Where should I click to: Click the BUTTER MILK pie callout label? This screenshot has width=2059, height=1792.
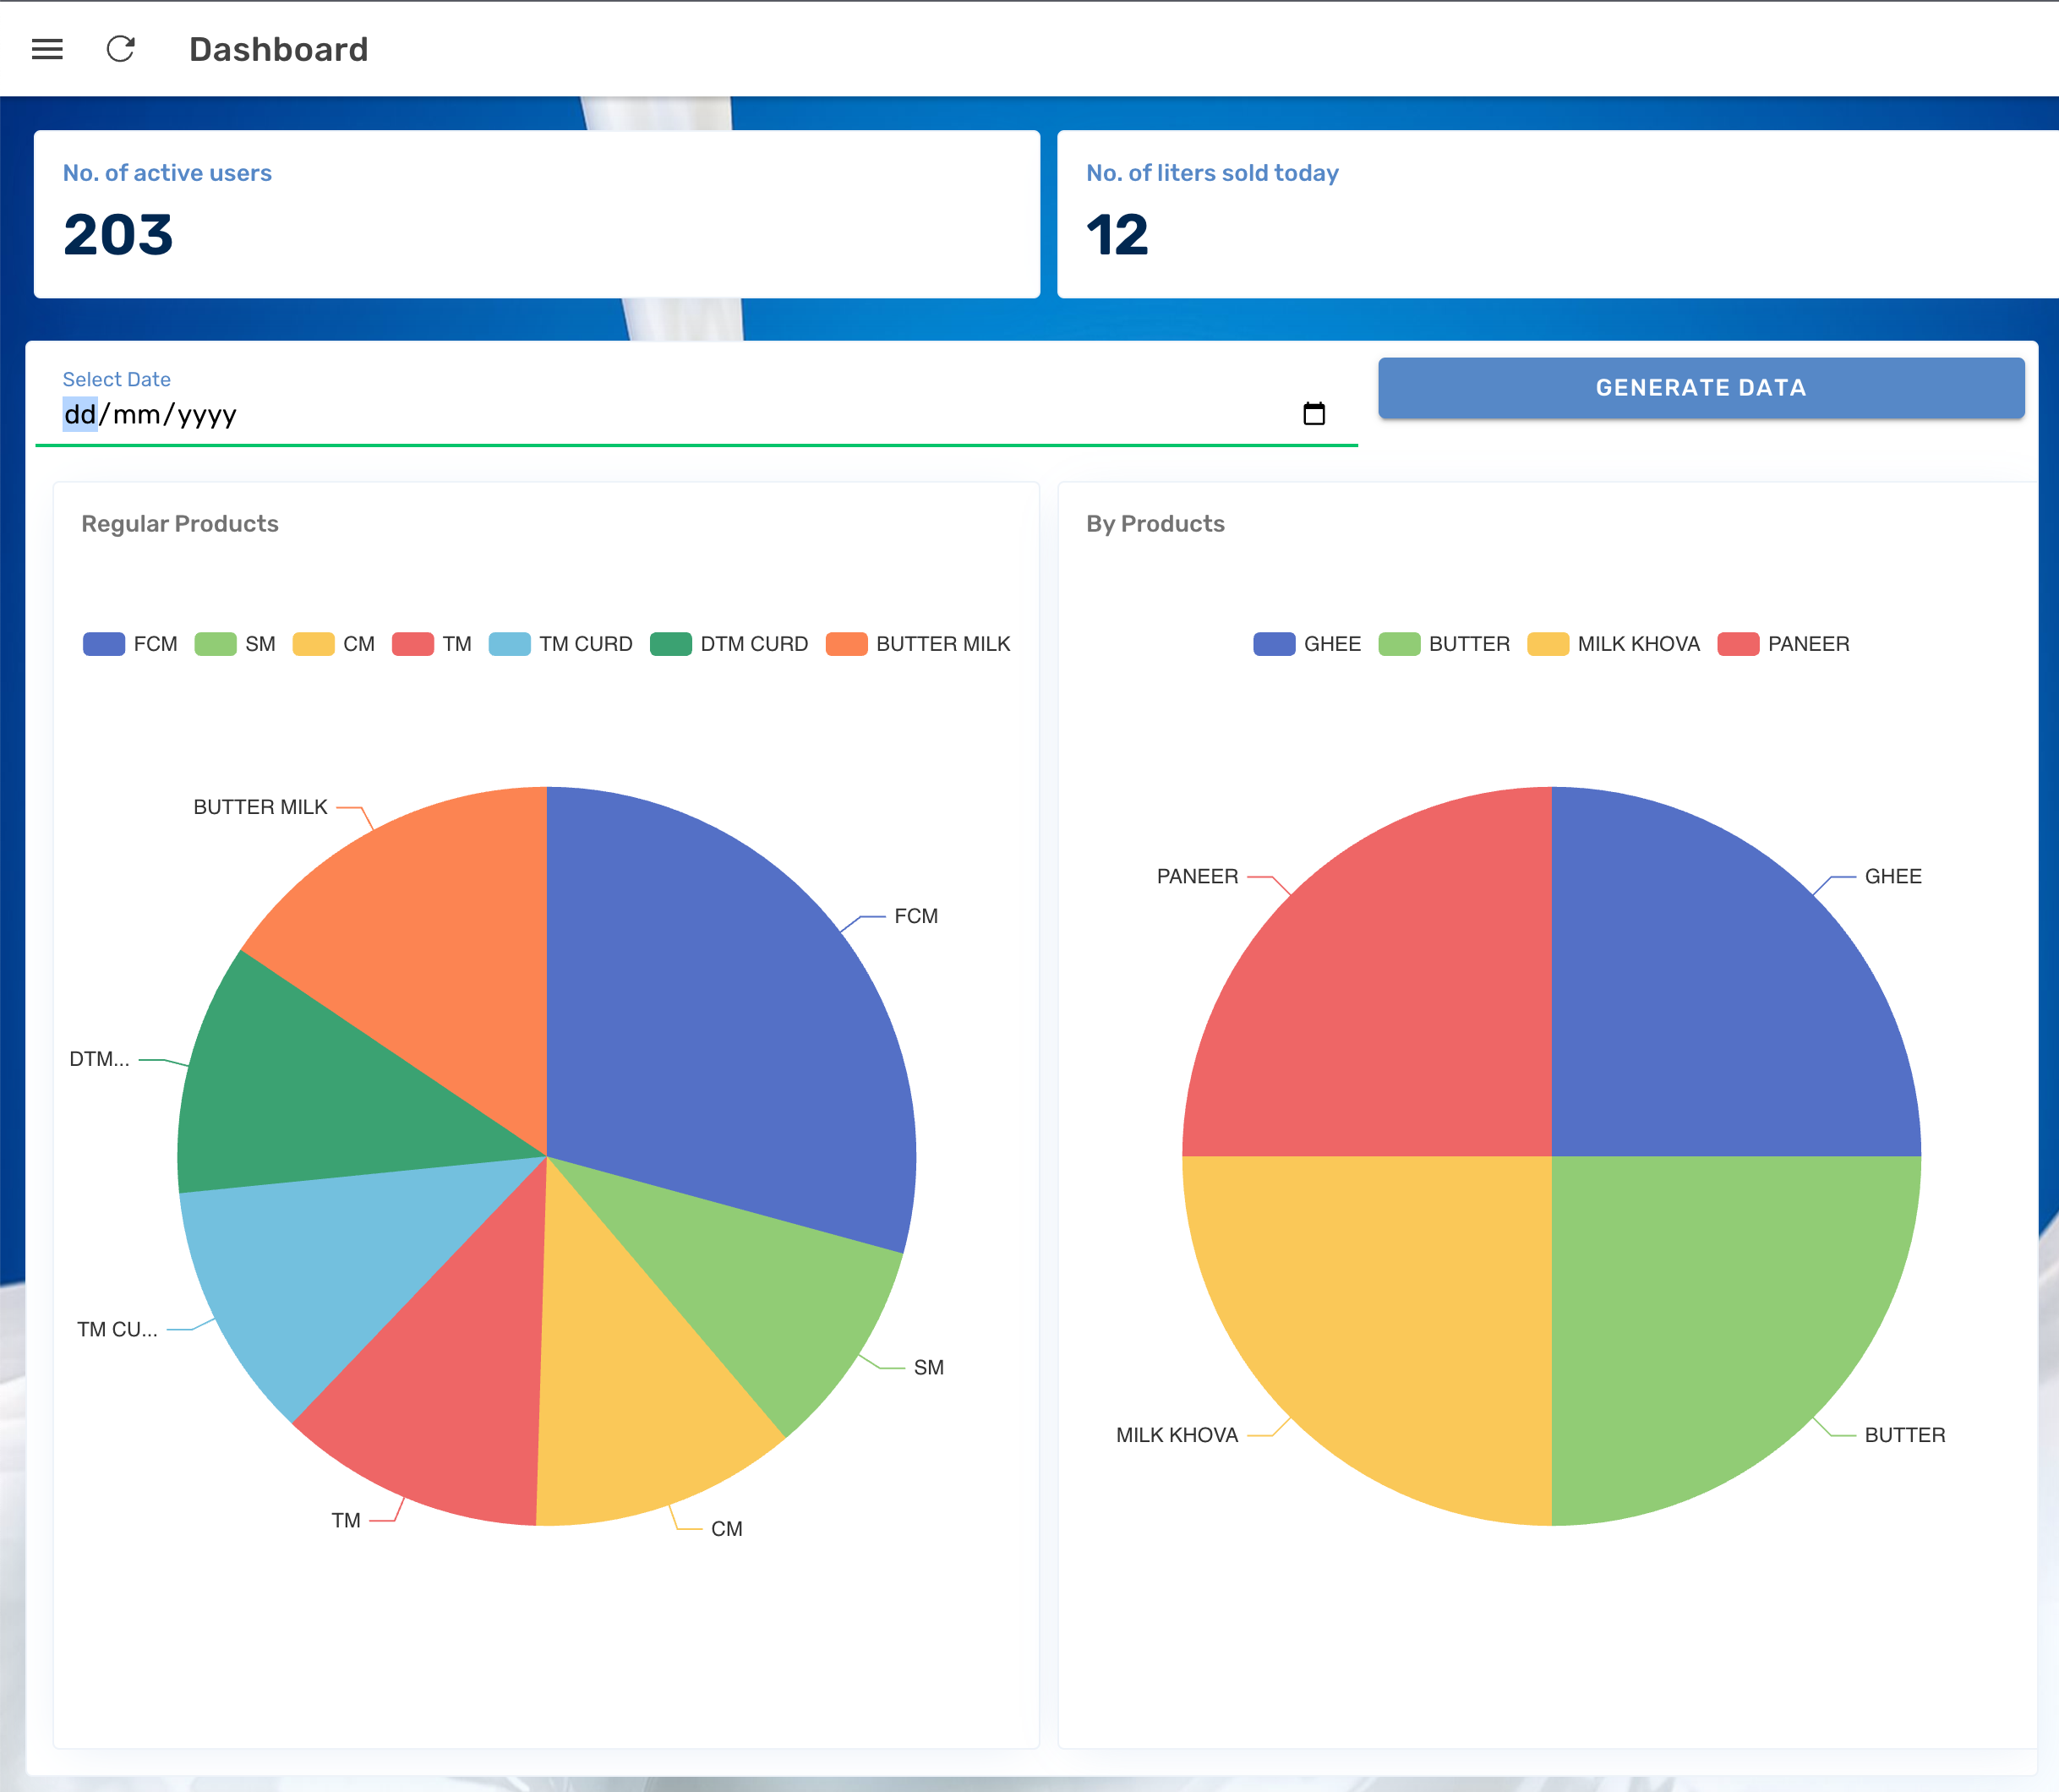[260, 807]
